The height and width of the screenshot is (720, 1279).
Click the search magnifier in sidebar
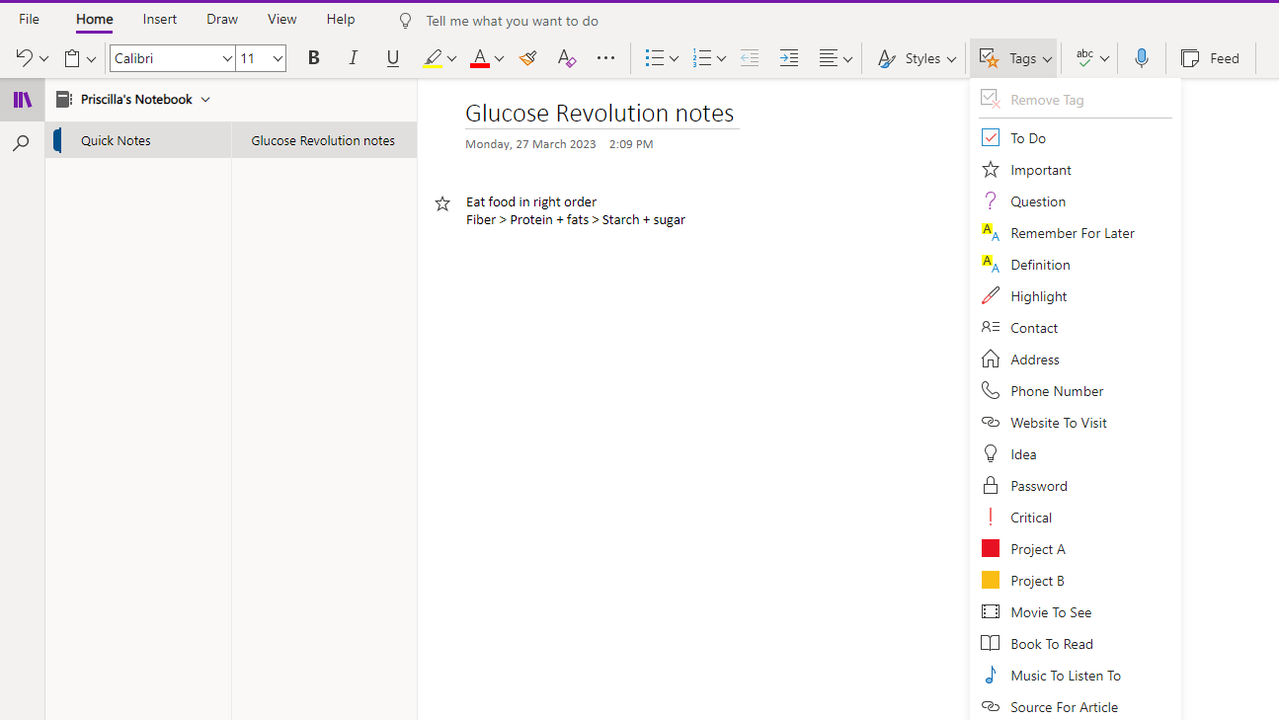tap(21, 144)
